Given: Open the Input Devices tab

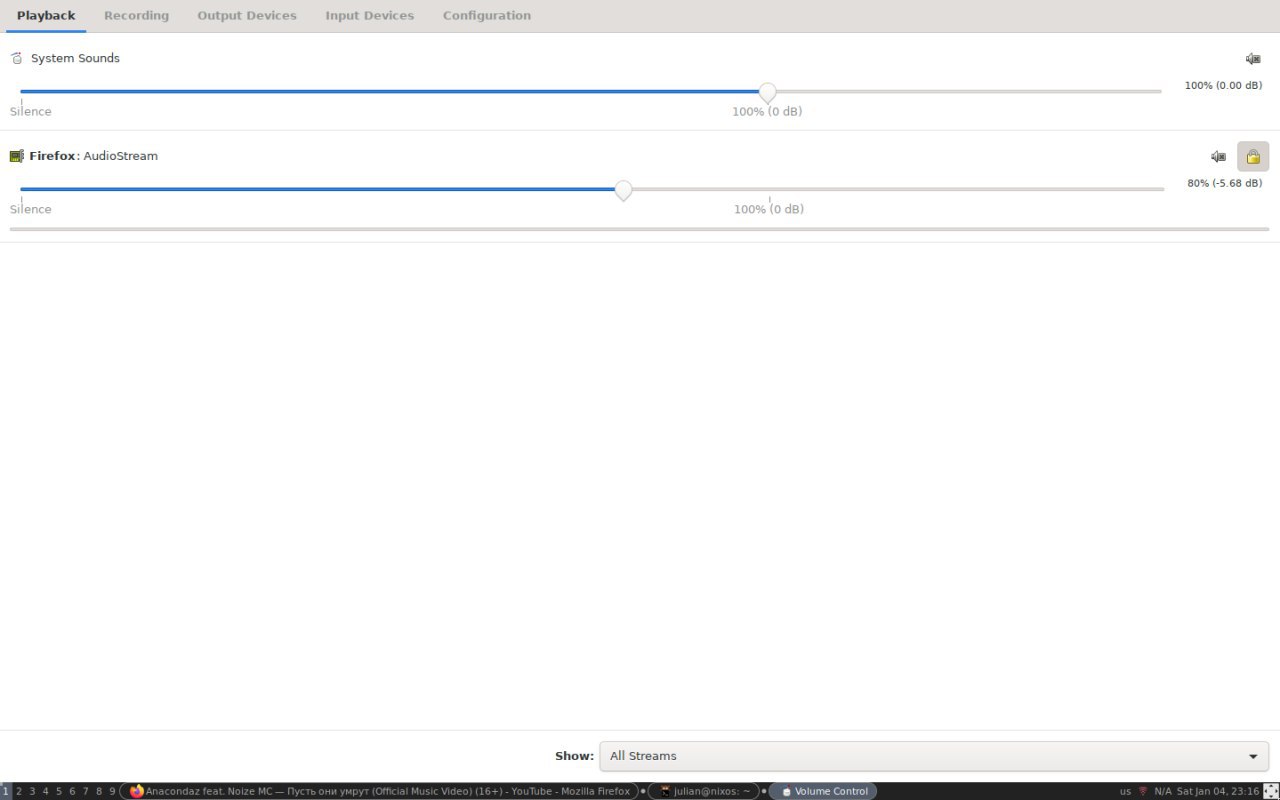Looking at the screenshot, I should click(x=369, y=16).
